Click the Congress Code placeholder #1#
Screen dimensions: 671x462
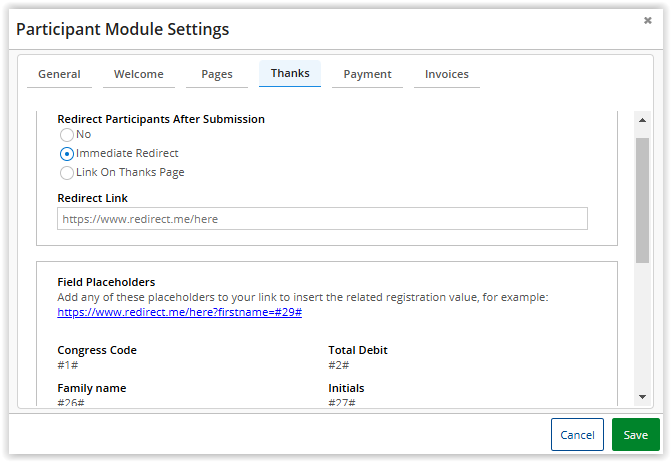(x=68, y=365)
